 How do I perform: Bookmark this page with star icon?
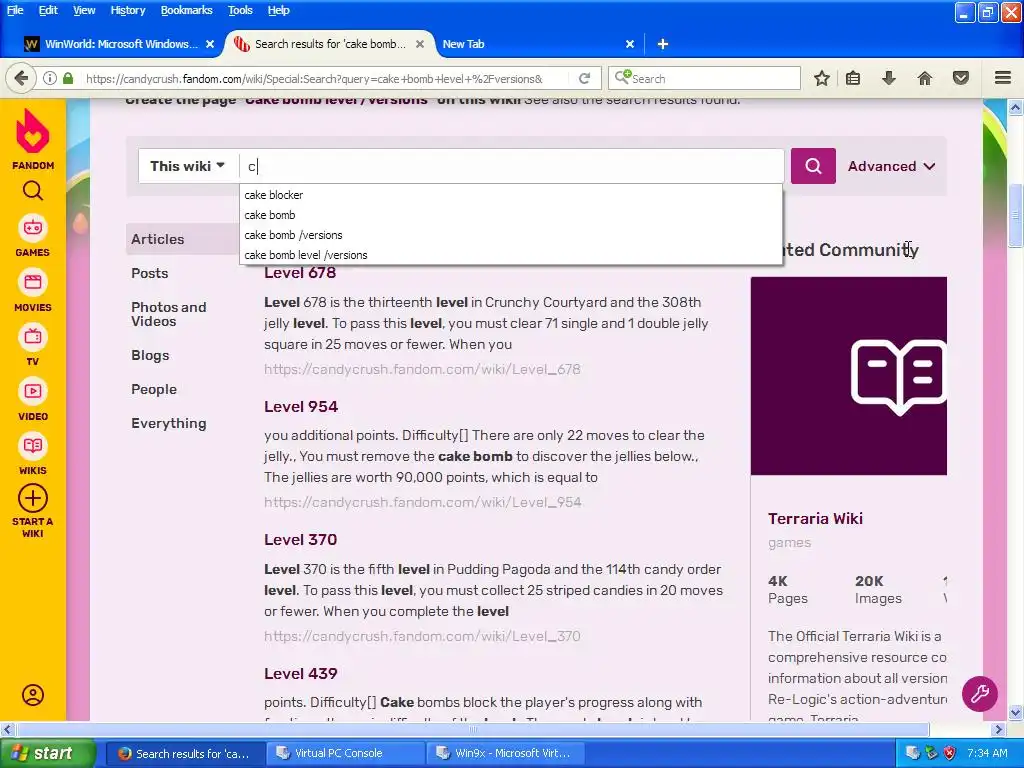coord(822,78)
